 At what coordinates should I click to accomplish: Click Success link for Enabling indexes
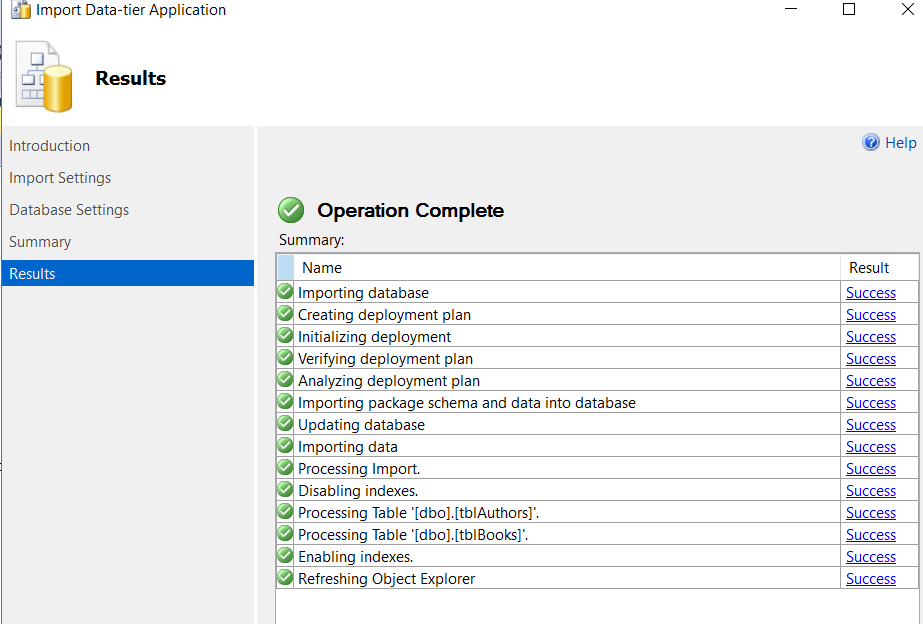point(870,557)
